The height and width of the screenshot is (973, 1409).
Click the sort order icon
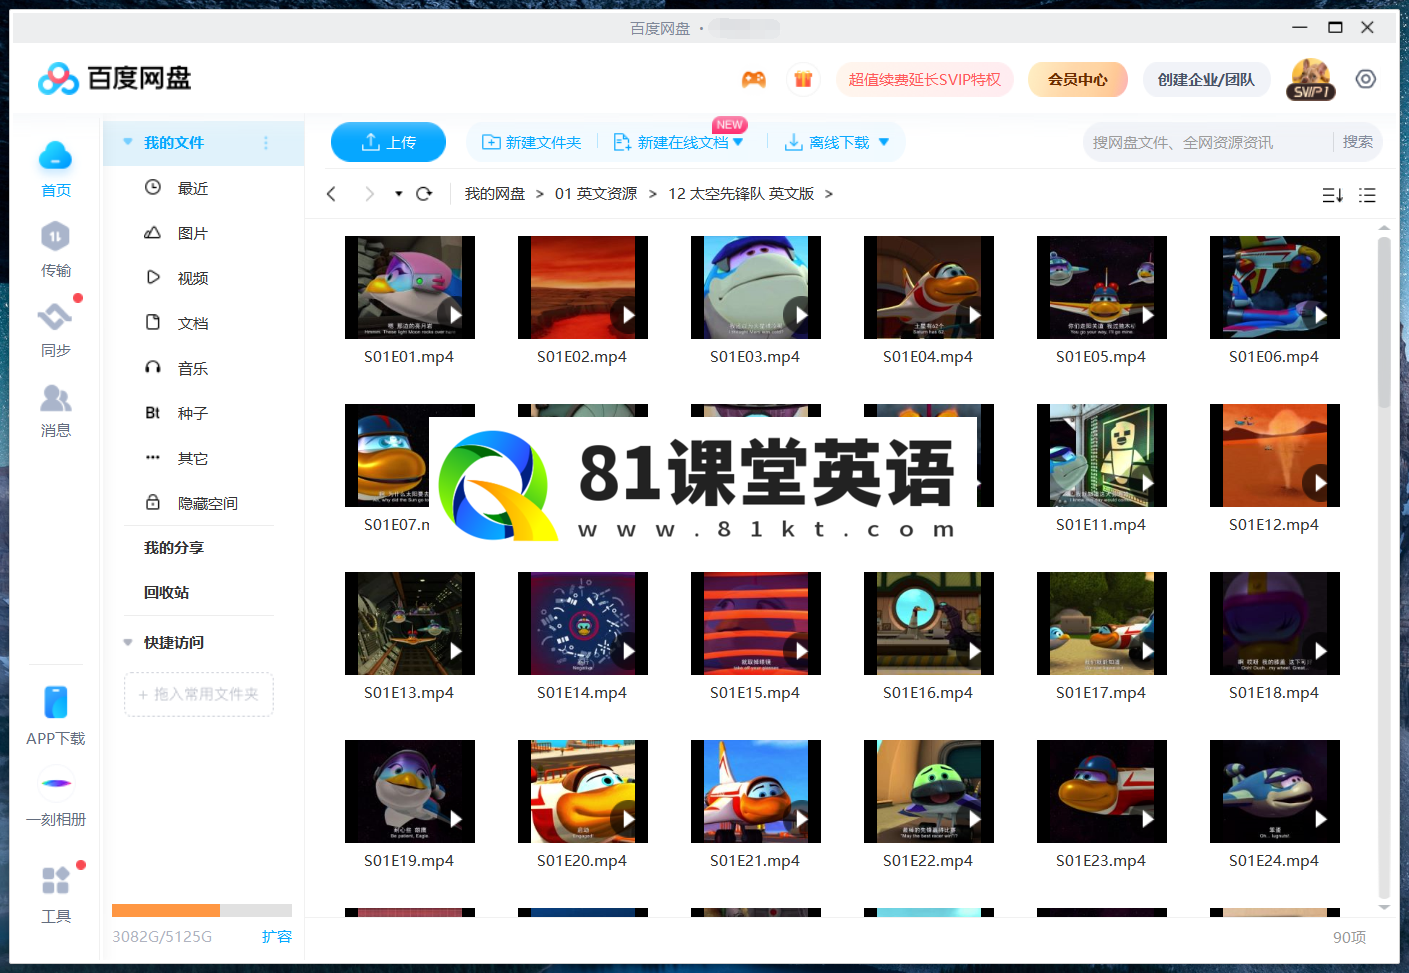pos(1332,195)
